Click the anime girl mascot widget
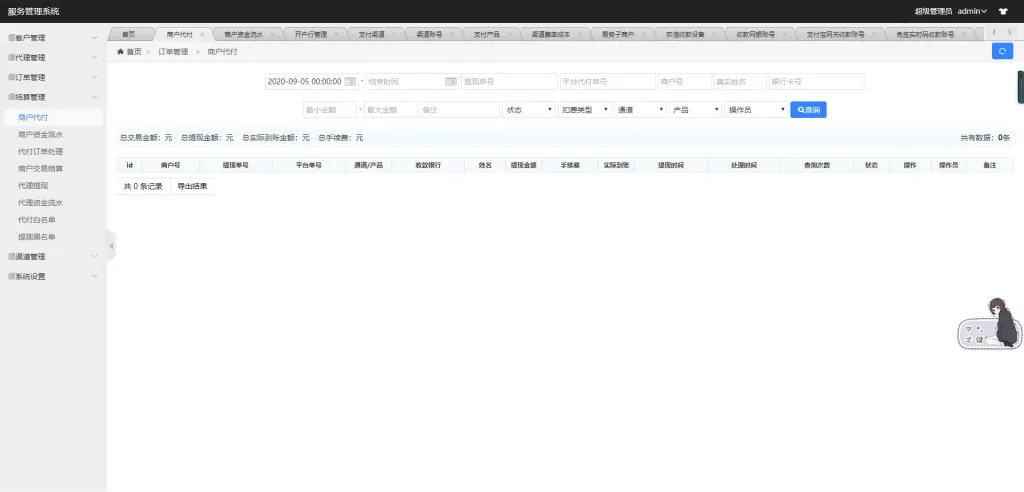This screenshot has height=492, width=1024. coord(990,323)
